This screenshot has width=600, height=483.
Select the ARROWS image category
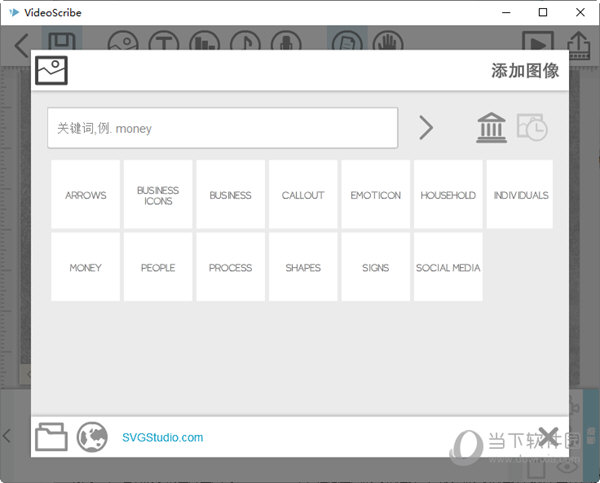coord(85,195)
